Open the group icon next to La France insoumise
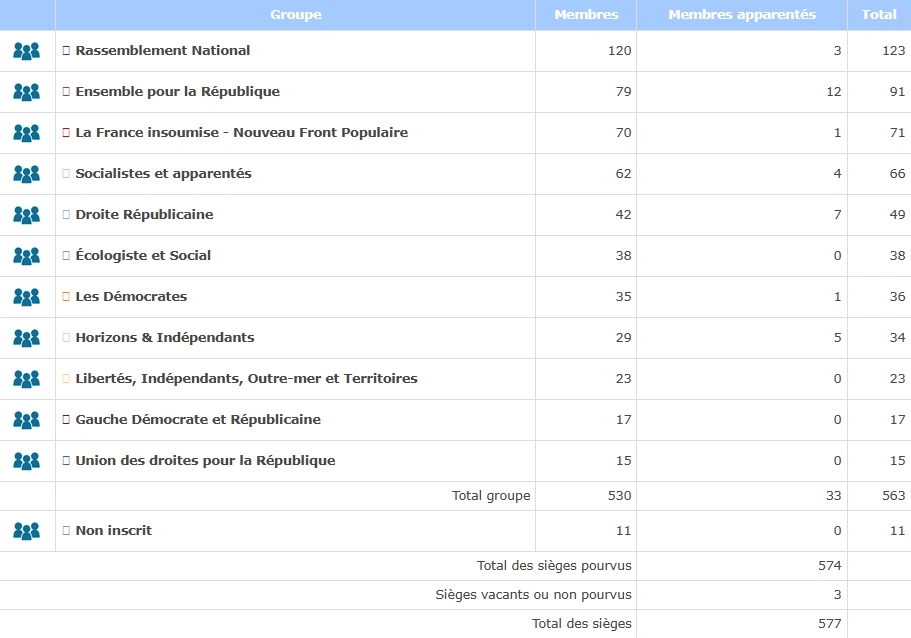Screen dimensions: 911x638 click(x=27, y=133)
